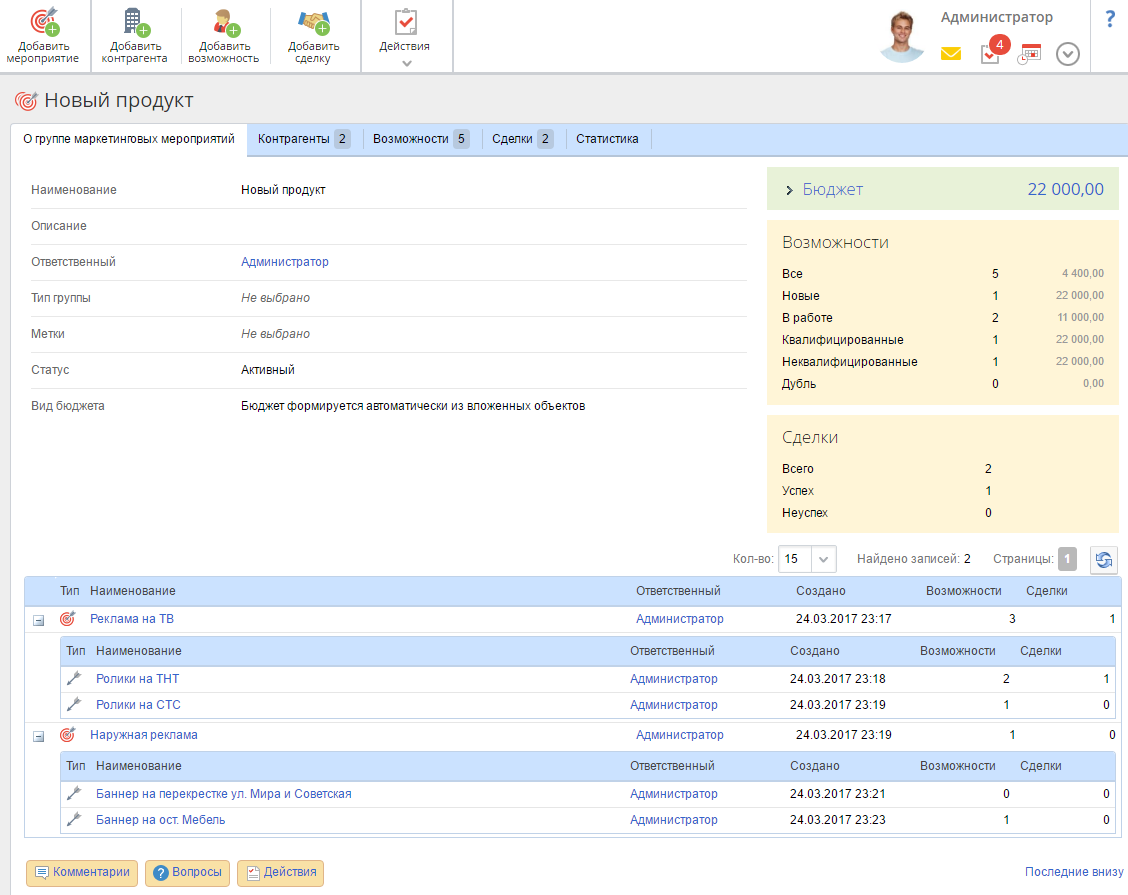The width and height of the screenshot is (1128, 895).
Task: Click the Add Deal (Добавить сделку) icon
Action: tap(313, 22)
